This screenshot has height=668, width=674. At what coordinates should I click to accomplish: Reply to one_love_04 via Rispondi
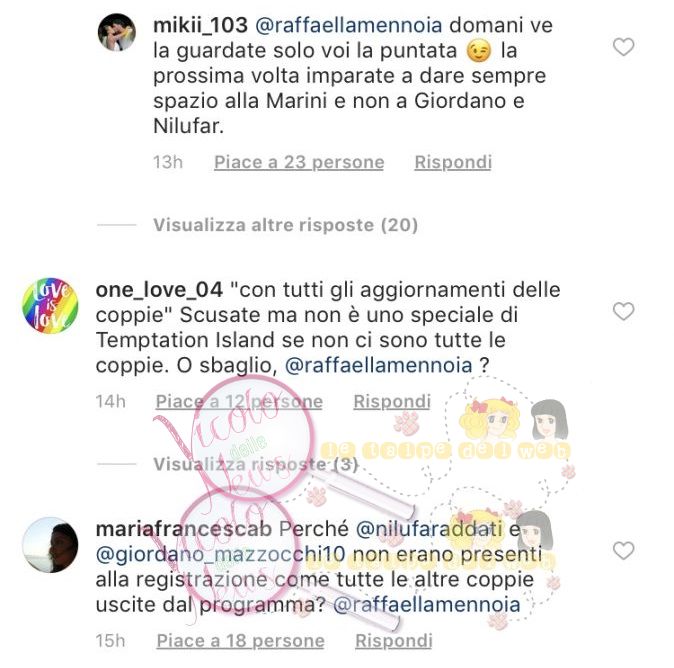tap(392, 401)
